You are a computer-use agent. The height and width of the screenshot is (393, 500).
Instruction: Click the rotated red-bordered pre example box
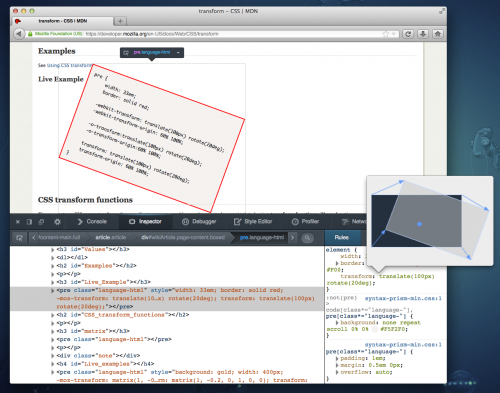[x=152, y=138]
